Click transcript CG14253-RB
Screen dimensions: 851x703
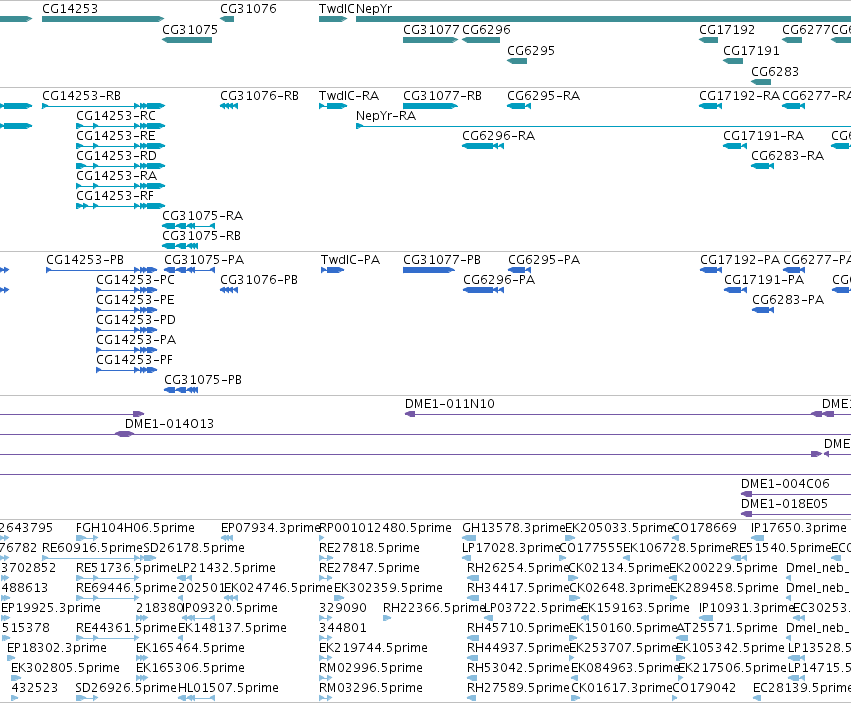(81, 96)
